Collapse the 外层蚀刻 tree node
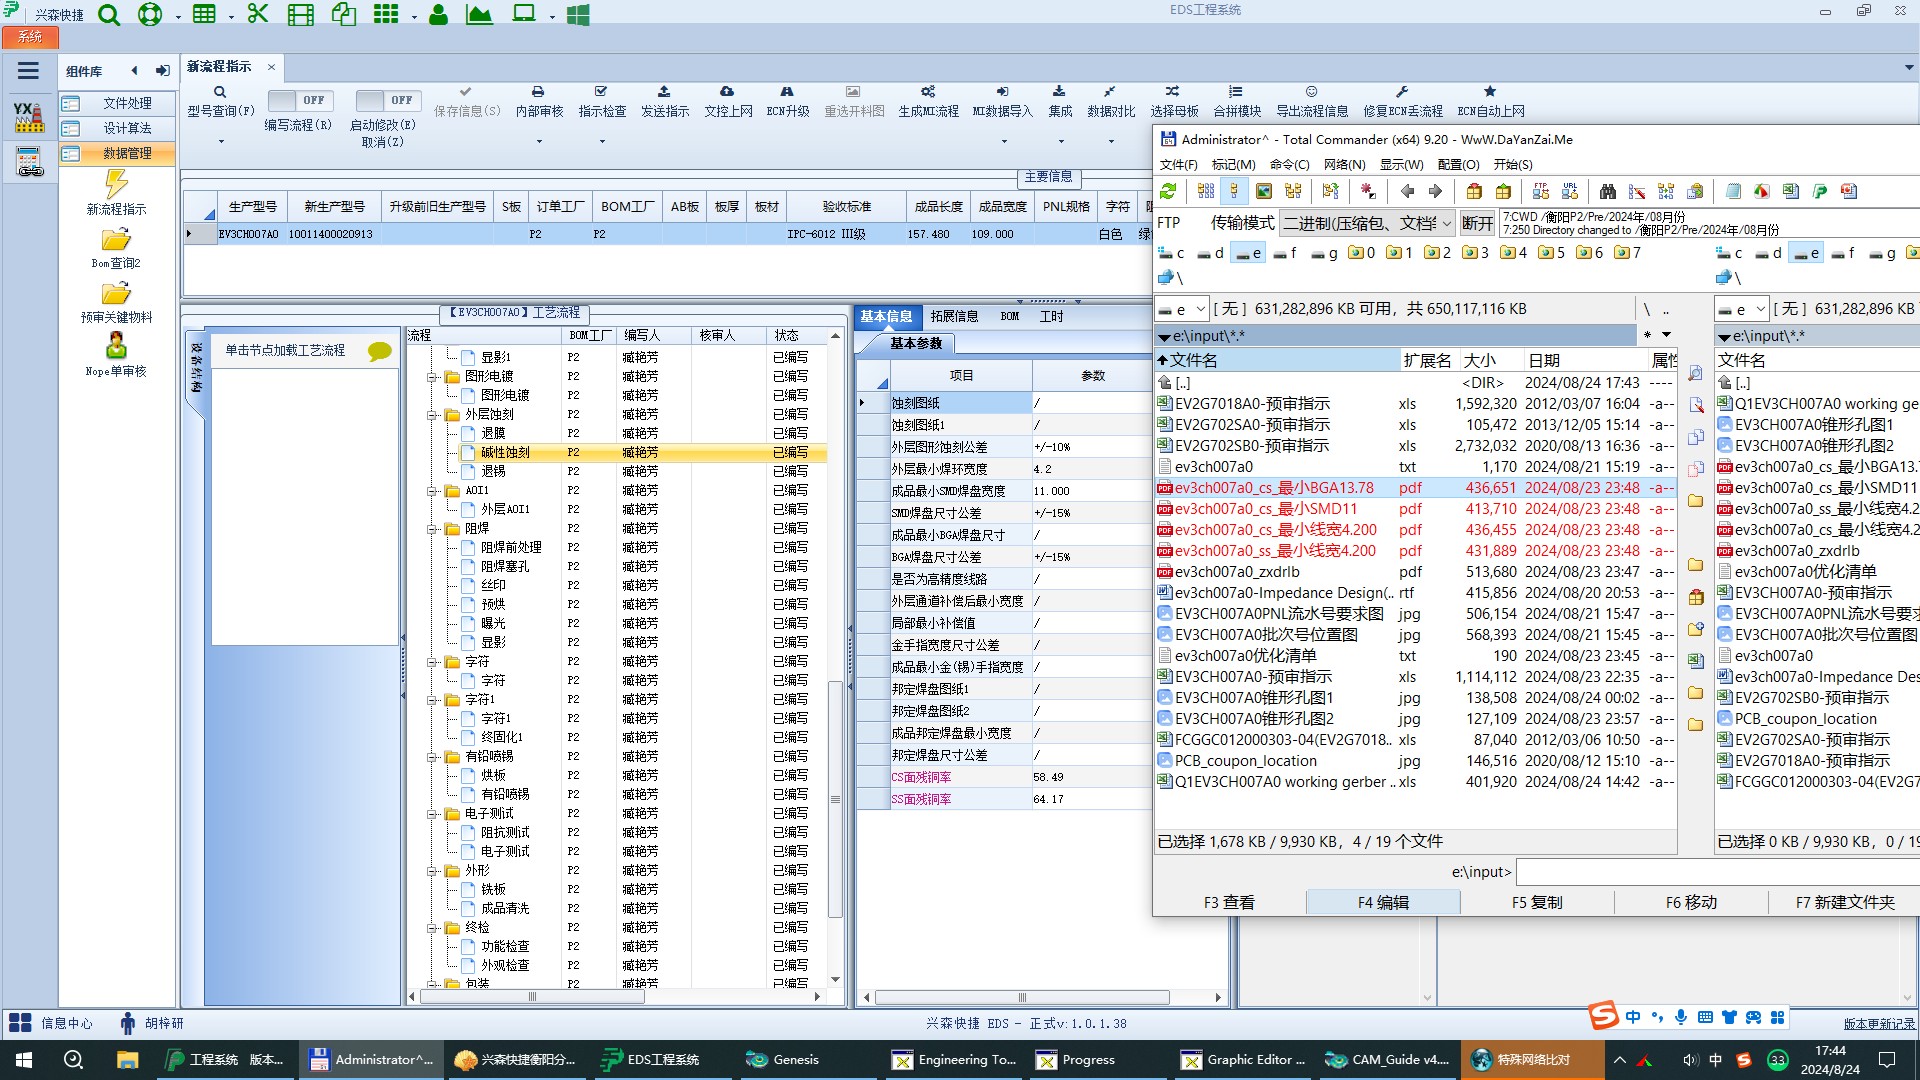 click(x=433, y=414)
